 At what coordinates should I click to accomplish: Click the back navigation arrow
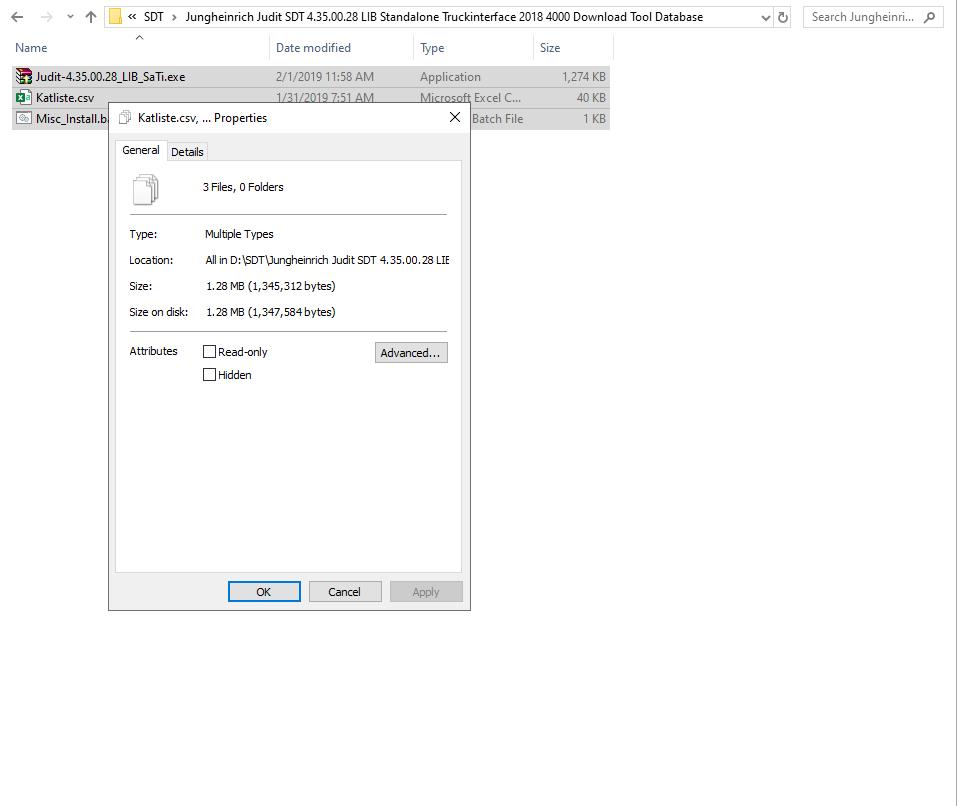(16, 17)
